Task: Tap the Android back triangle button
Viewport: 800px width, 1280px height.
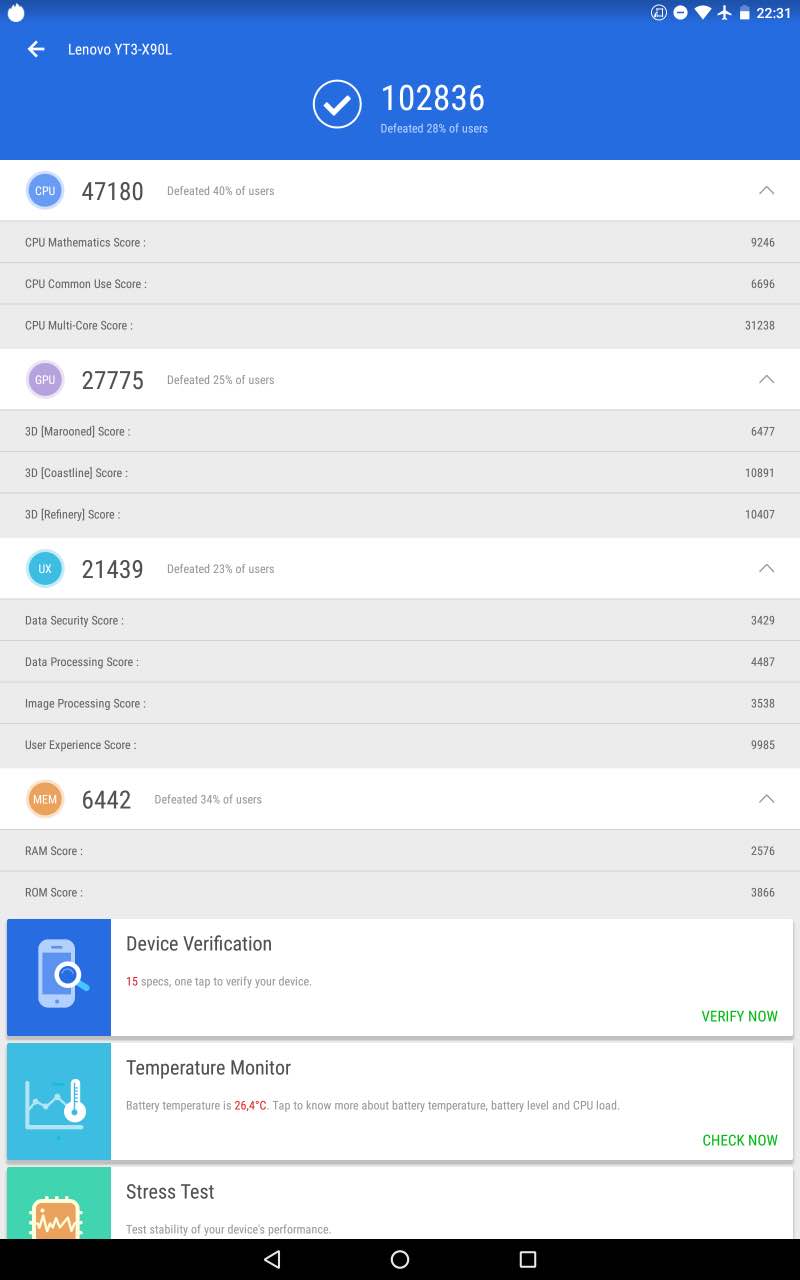Action: pyautogui.click(x=272, y=1260)
